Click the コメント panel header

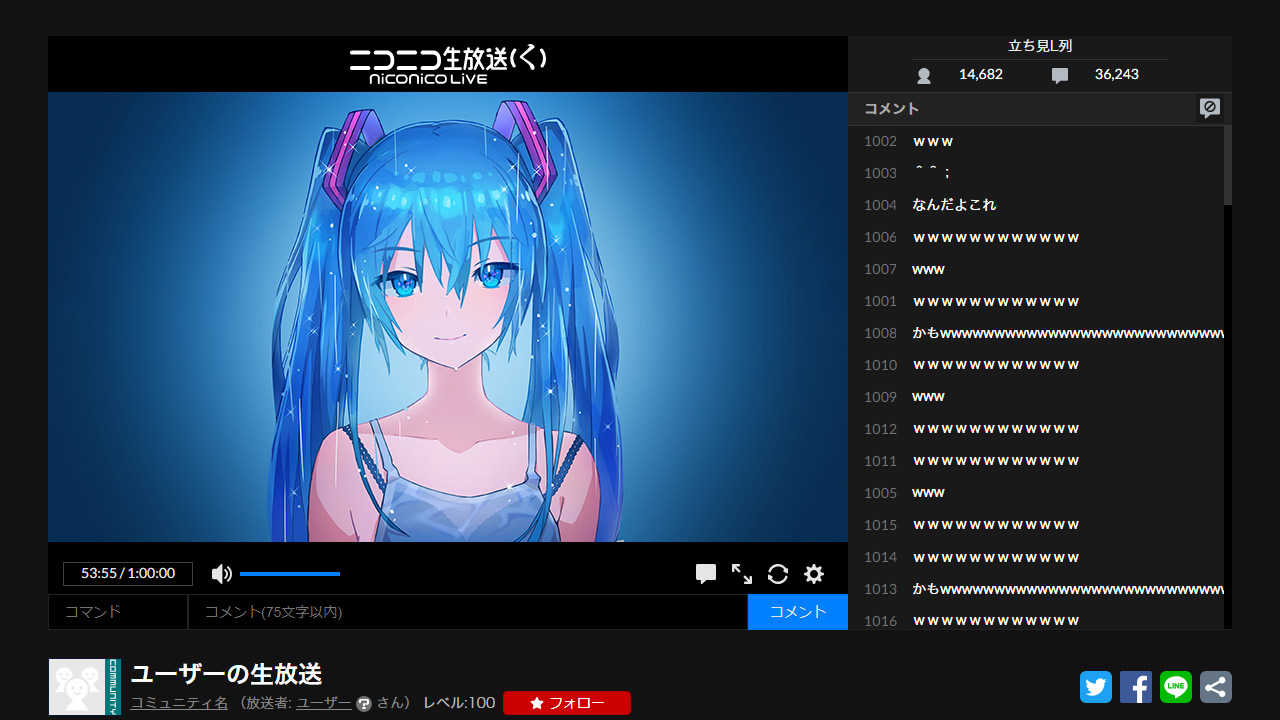point(891,108)
